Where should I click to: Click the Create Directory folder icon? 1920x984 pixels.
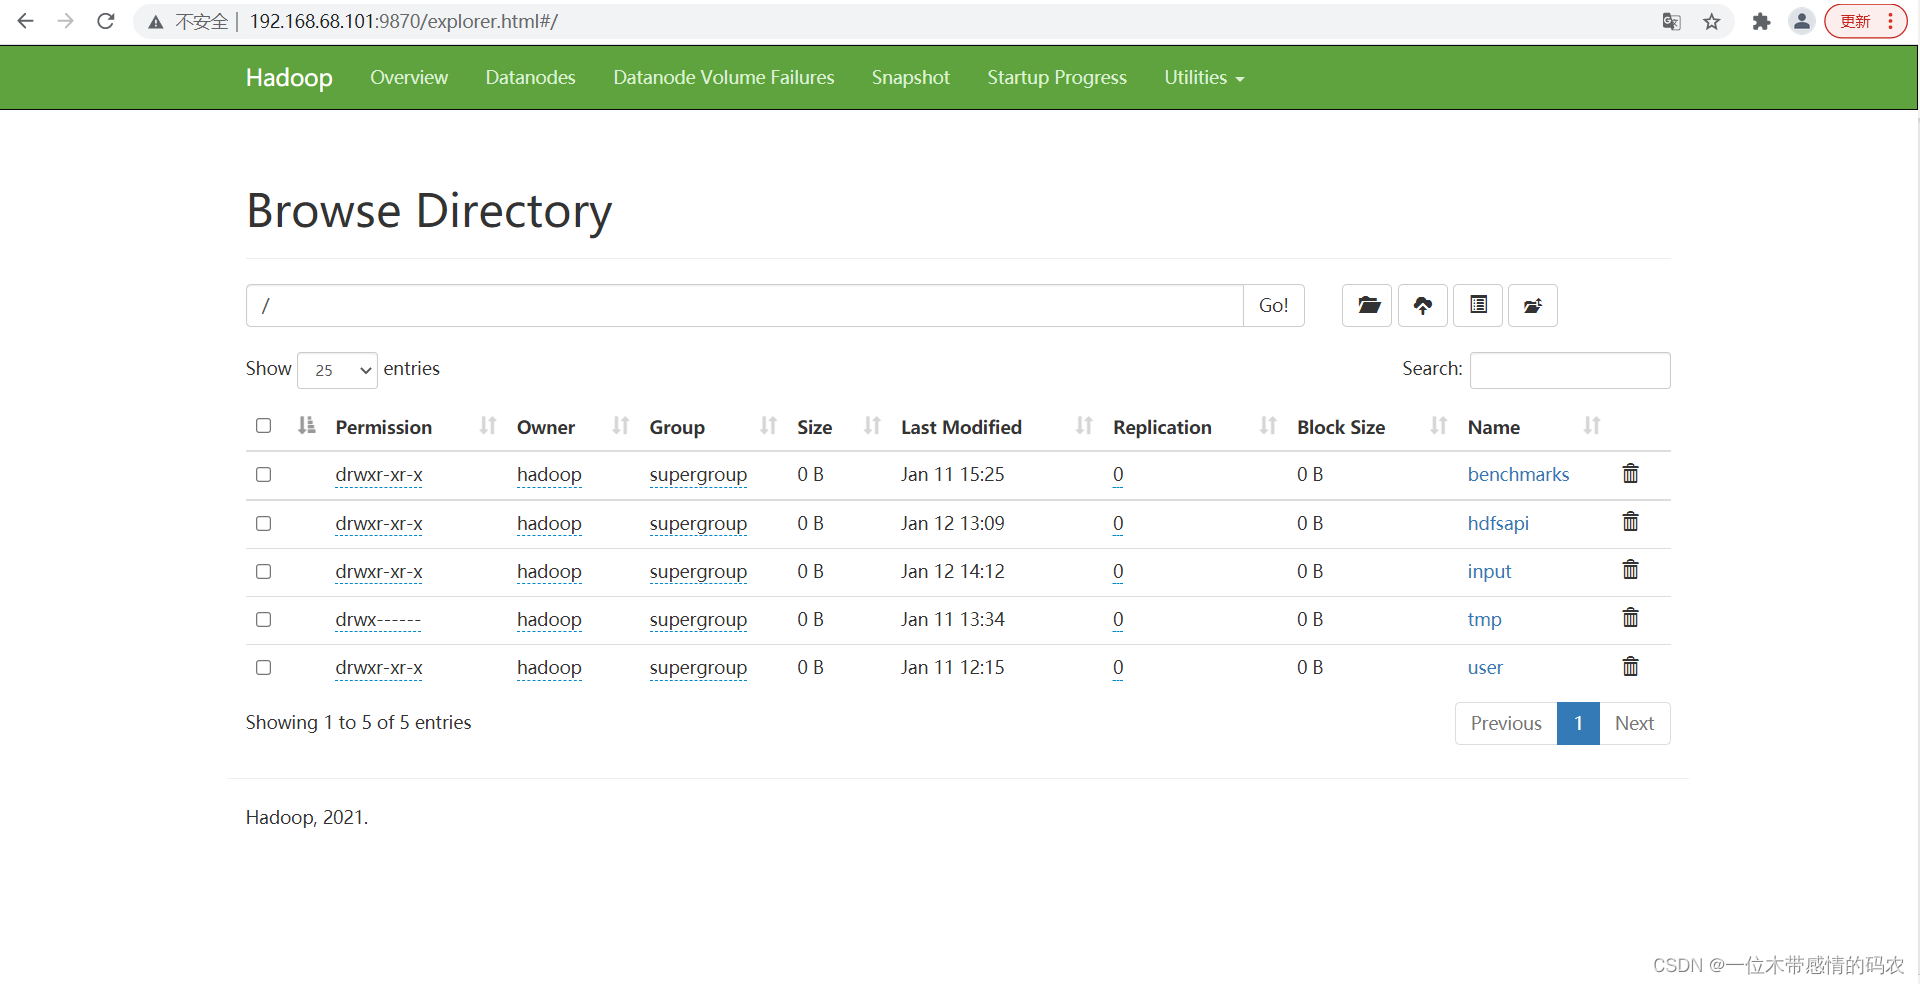tap(1367, 306)
